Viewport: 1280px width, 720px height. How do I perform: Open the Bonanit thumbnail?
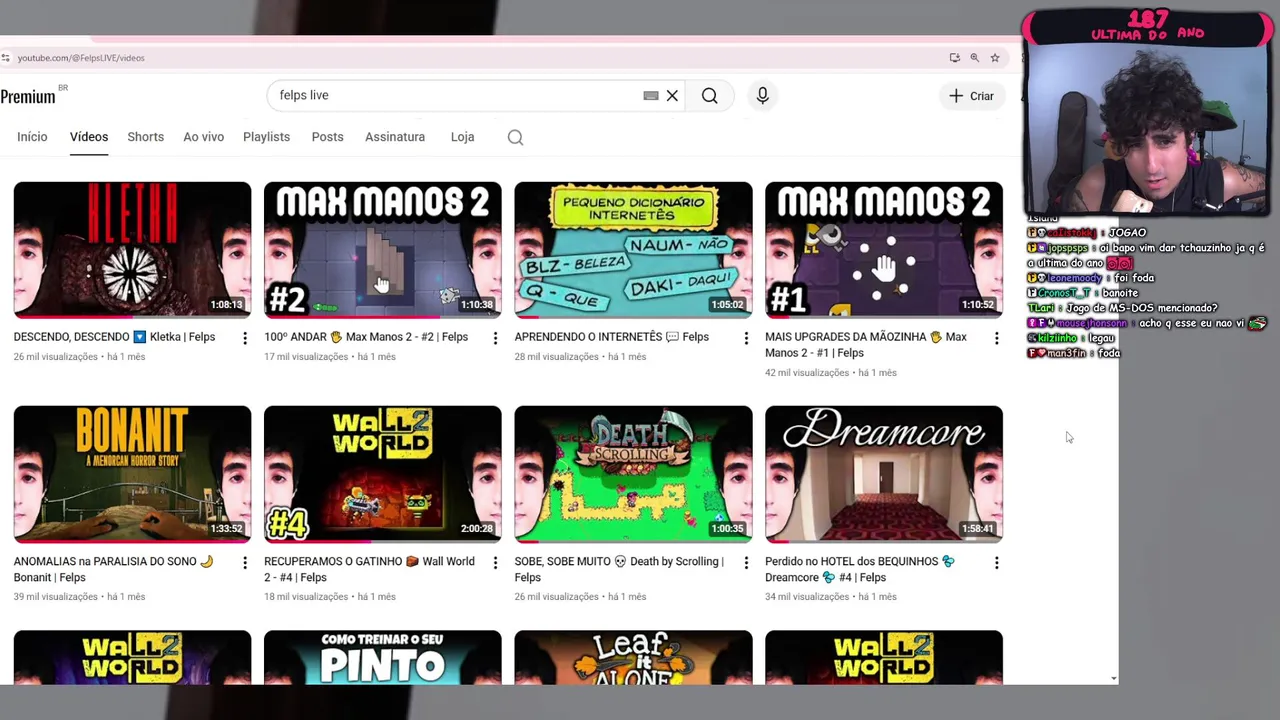pyautogui.click(x=132, y=474)
